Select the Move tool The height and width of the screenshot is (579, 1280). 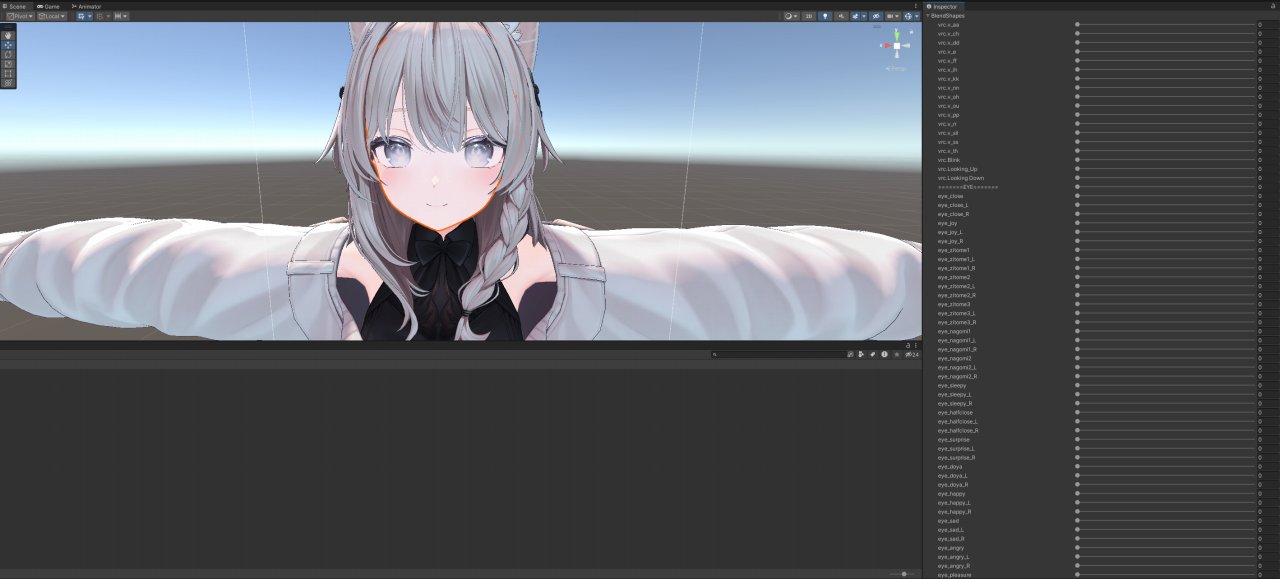click(8, 45)
